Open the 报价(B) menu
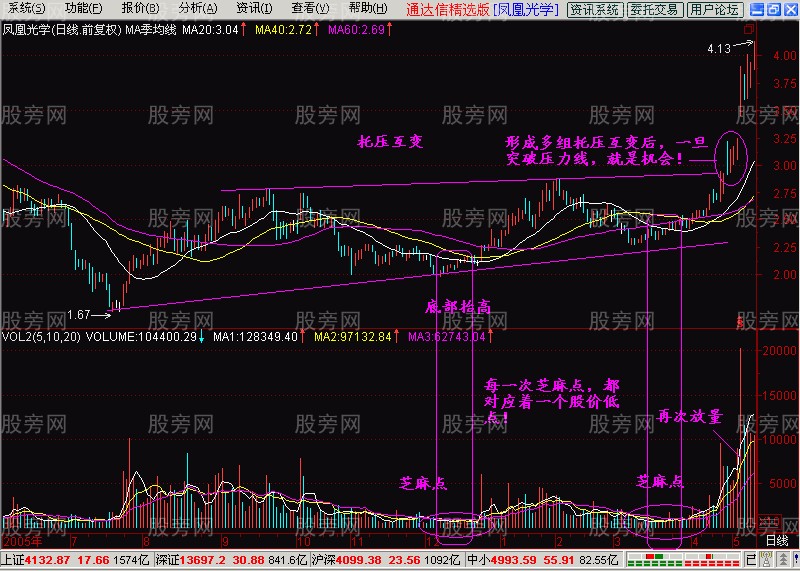Image resolution: width=800 pixels, height=571 pixels. [x=141, y=9]
